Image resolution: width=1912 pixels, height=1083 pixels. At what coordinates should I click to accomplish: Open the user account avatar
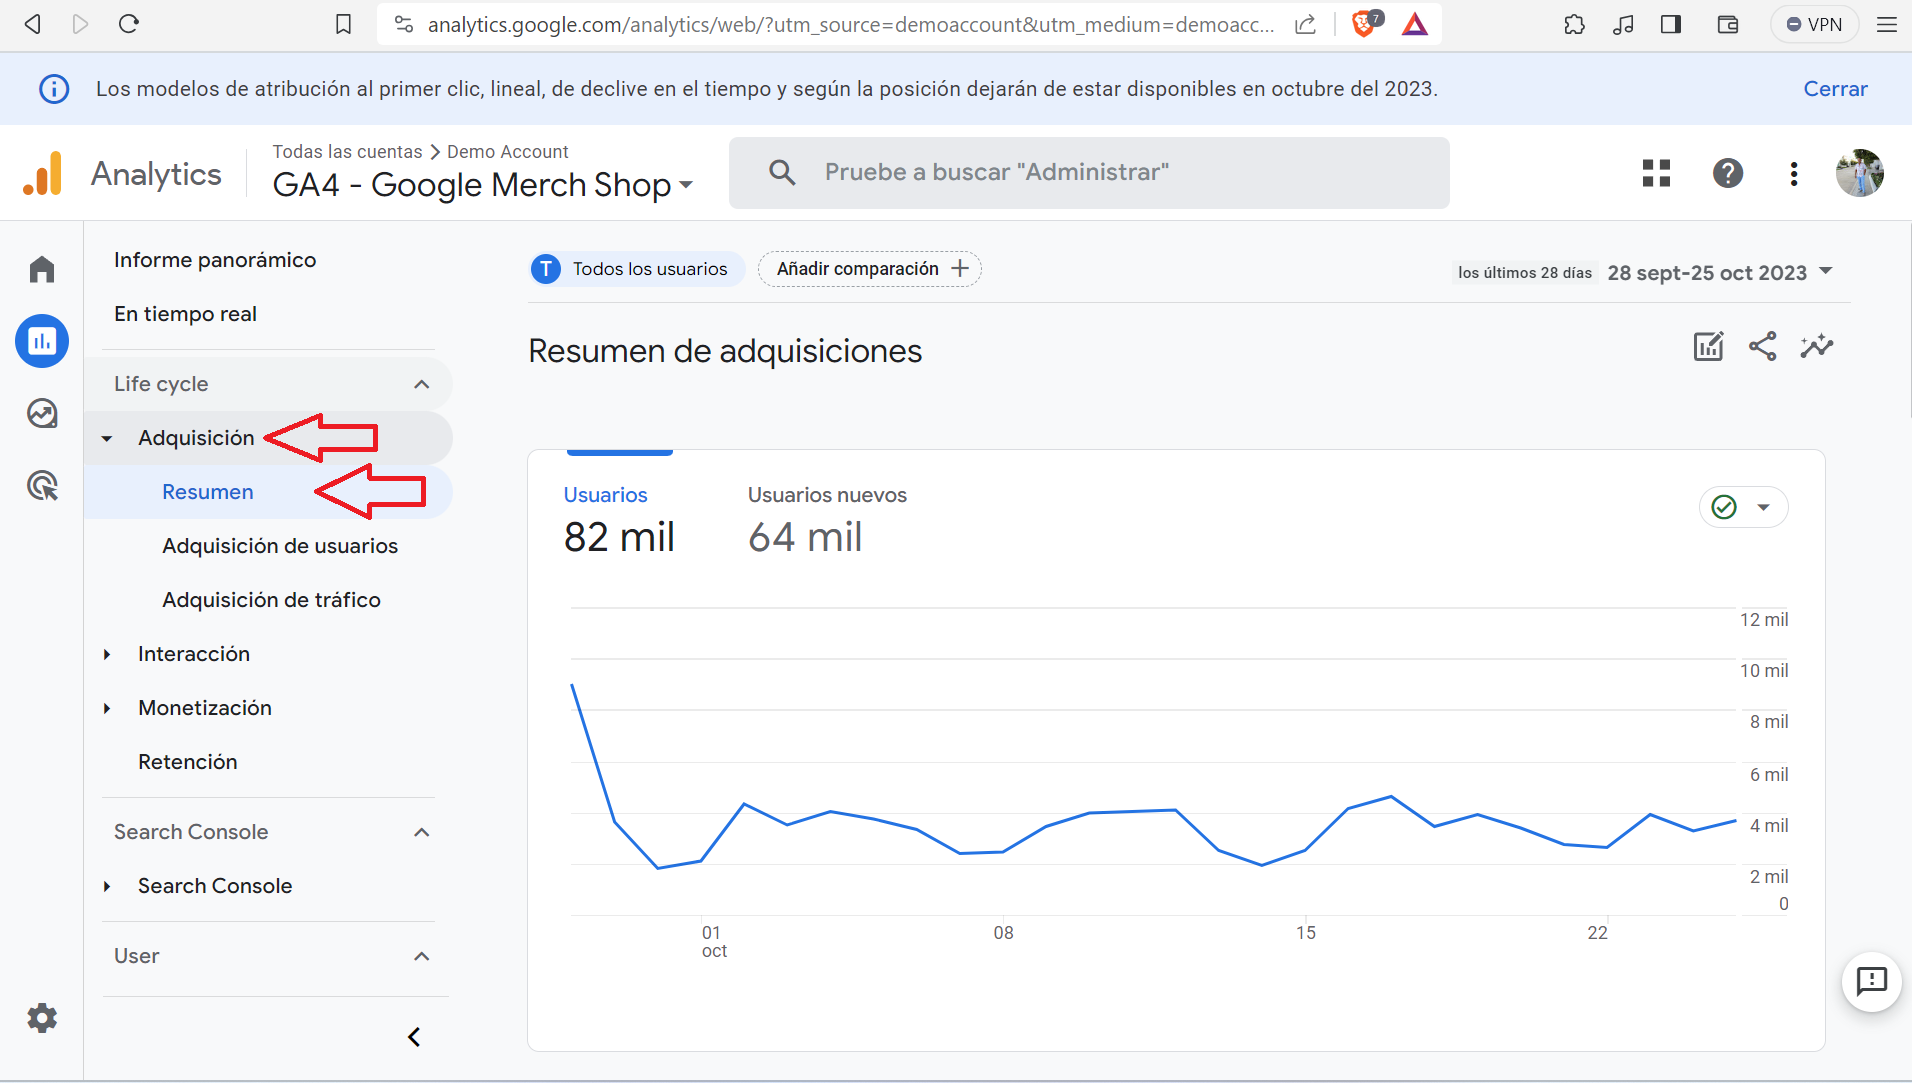[x=1860, y=173]
